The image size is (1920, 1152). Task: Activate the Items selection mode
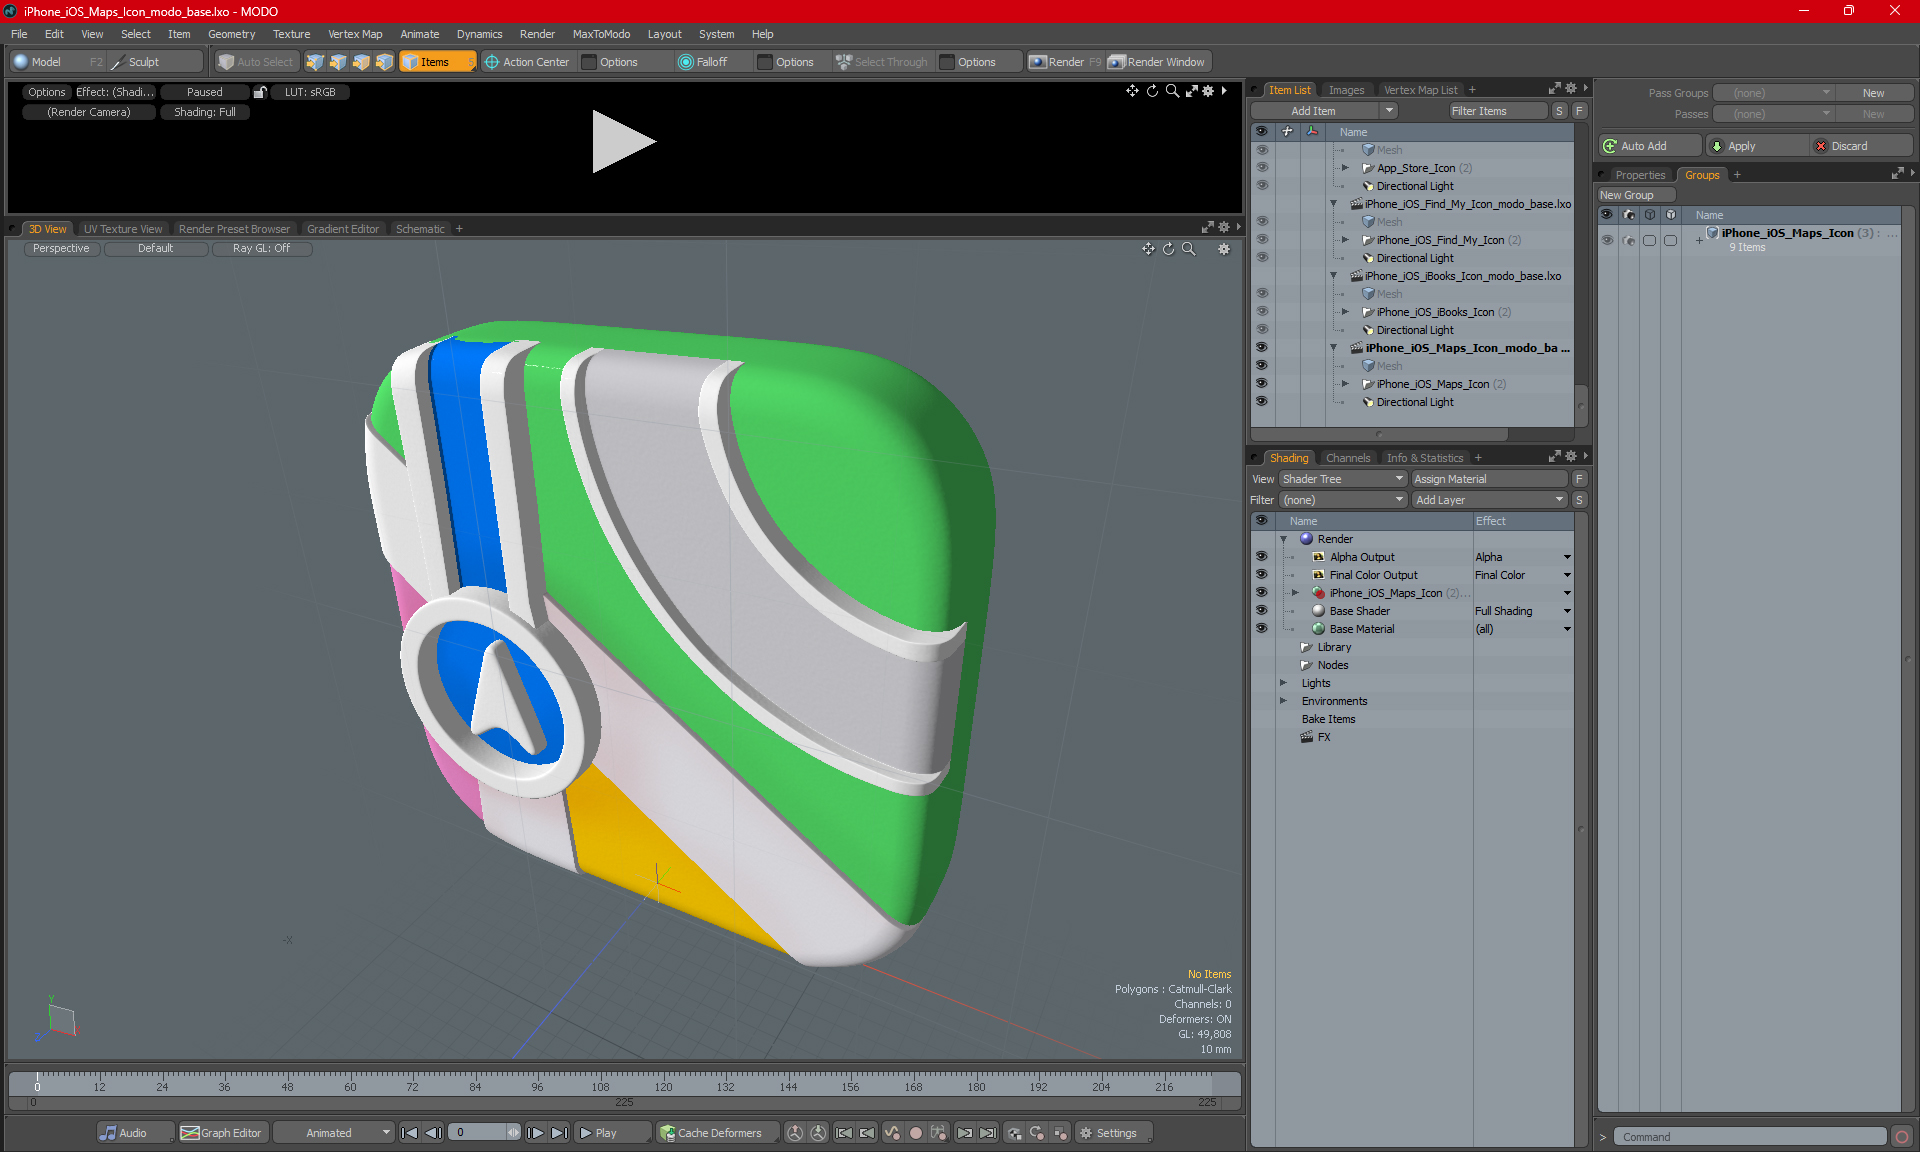pyautogui.click(x=437, y=62)
